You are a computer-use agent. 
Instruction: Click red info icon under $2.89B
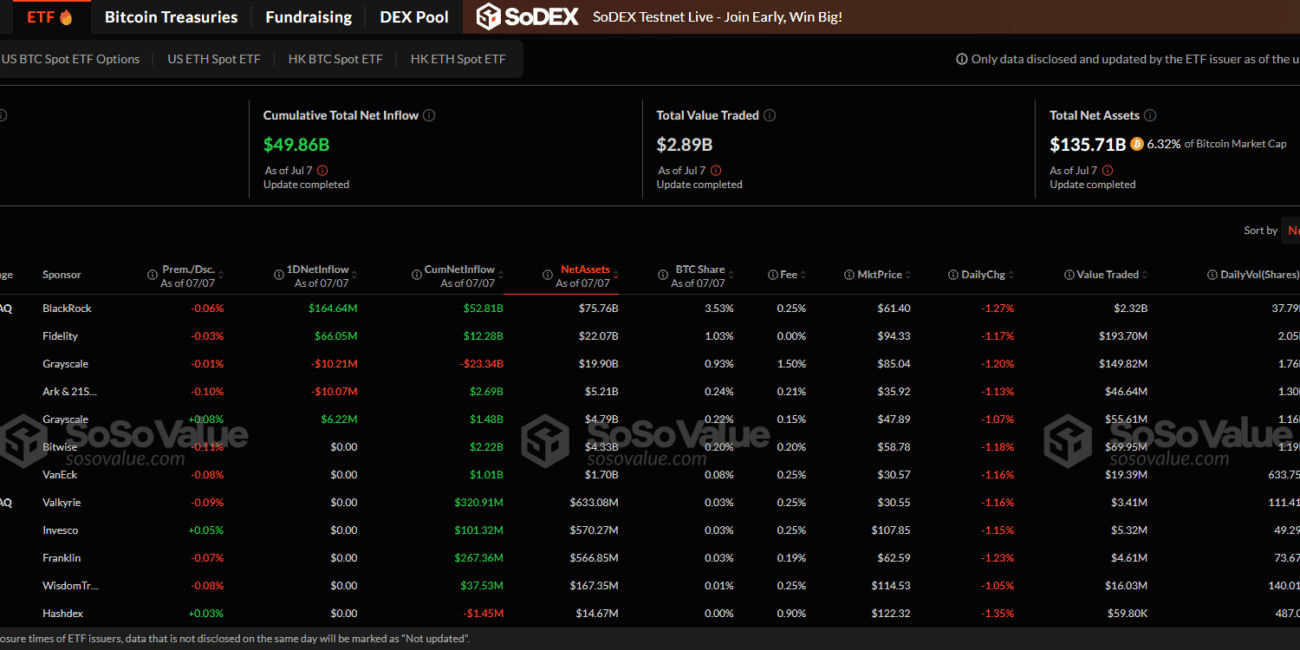coord(715,170)
